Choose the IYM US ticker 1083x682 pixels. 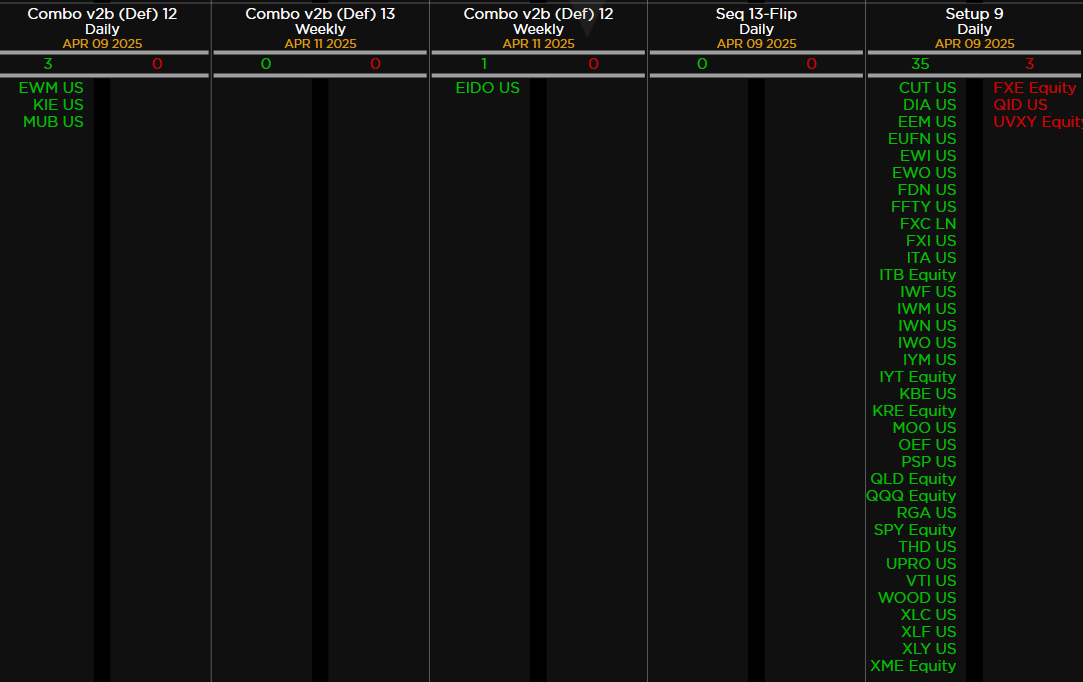tap(930, 360)
